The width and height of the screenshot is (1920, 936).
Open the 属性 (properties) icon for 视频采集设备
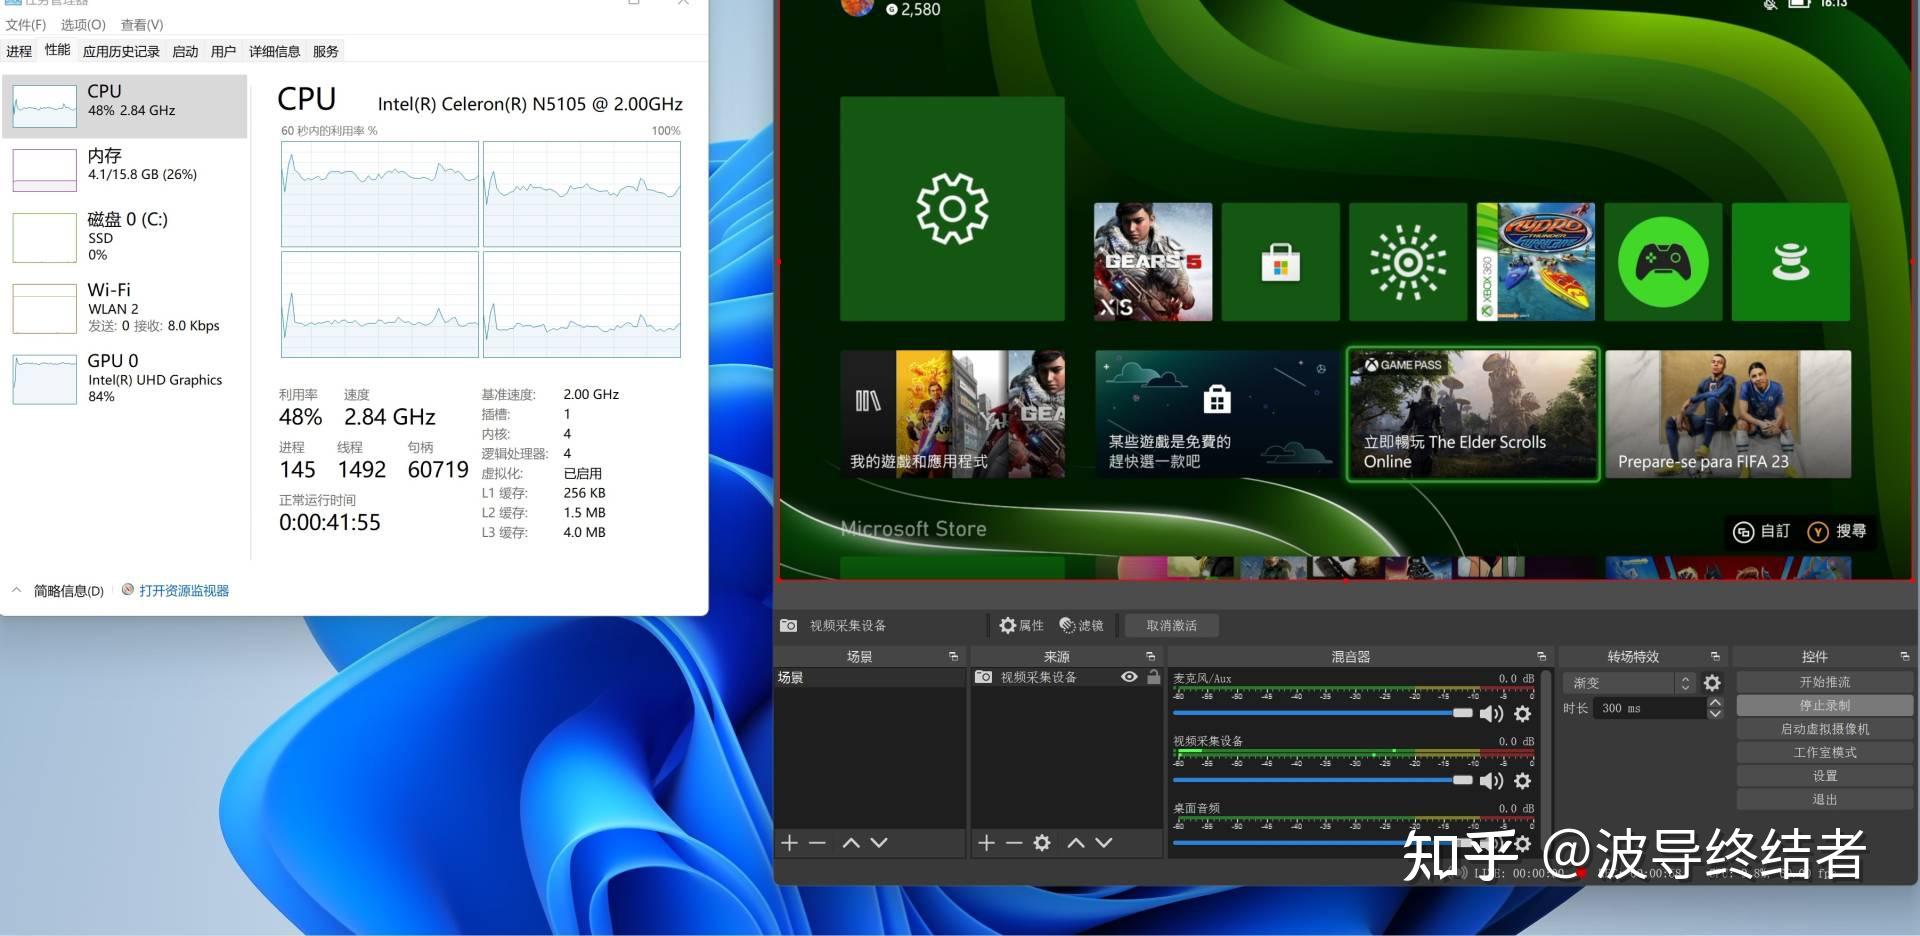(1007, 626)
